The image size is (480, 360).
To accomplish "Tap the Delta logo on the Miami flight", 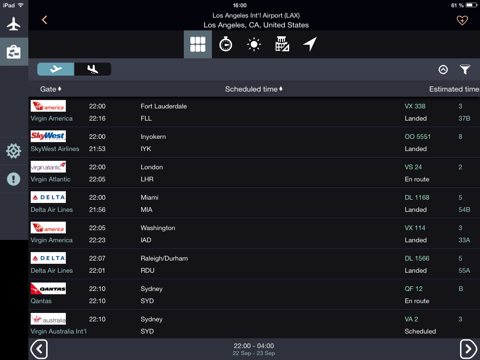I will (48, 197).
